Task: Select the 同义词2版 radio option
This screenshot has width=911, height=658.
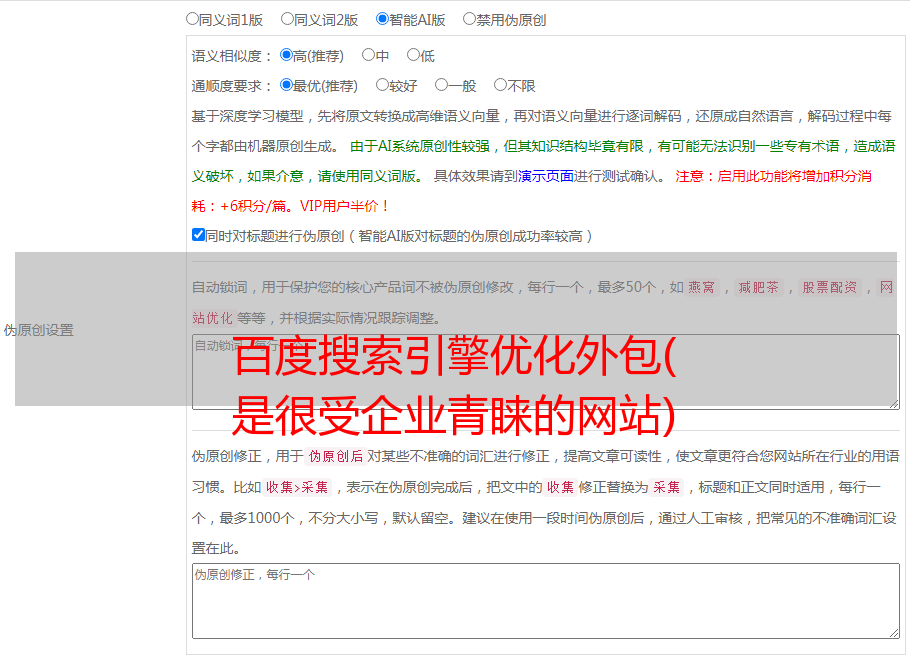Action: (x=287, y=19)
